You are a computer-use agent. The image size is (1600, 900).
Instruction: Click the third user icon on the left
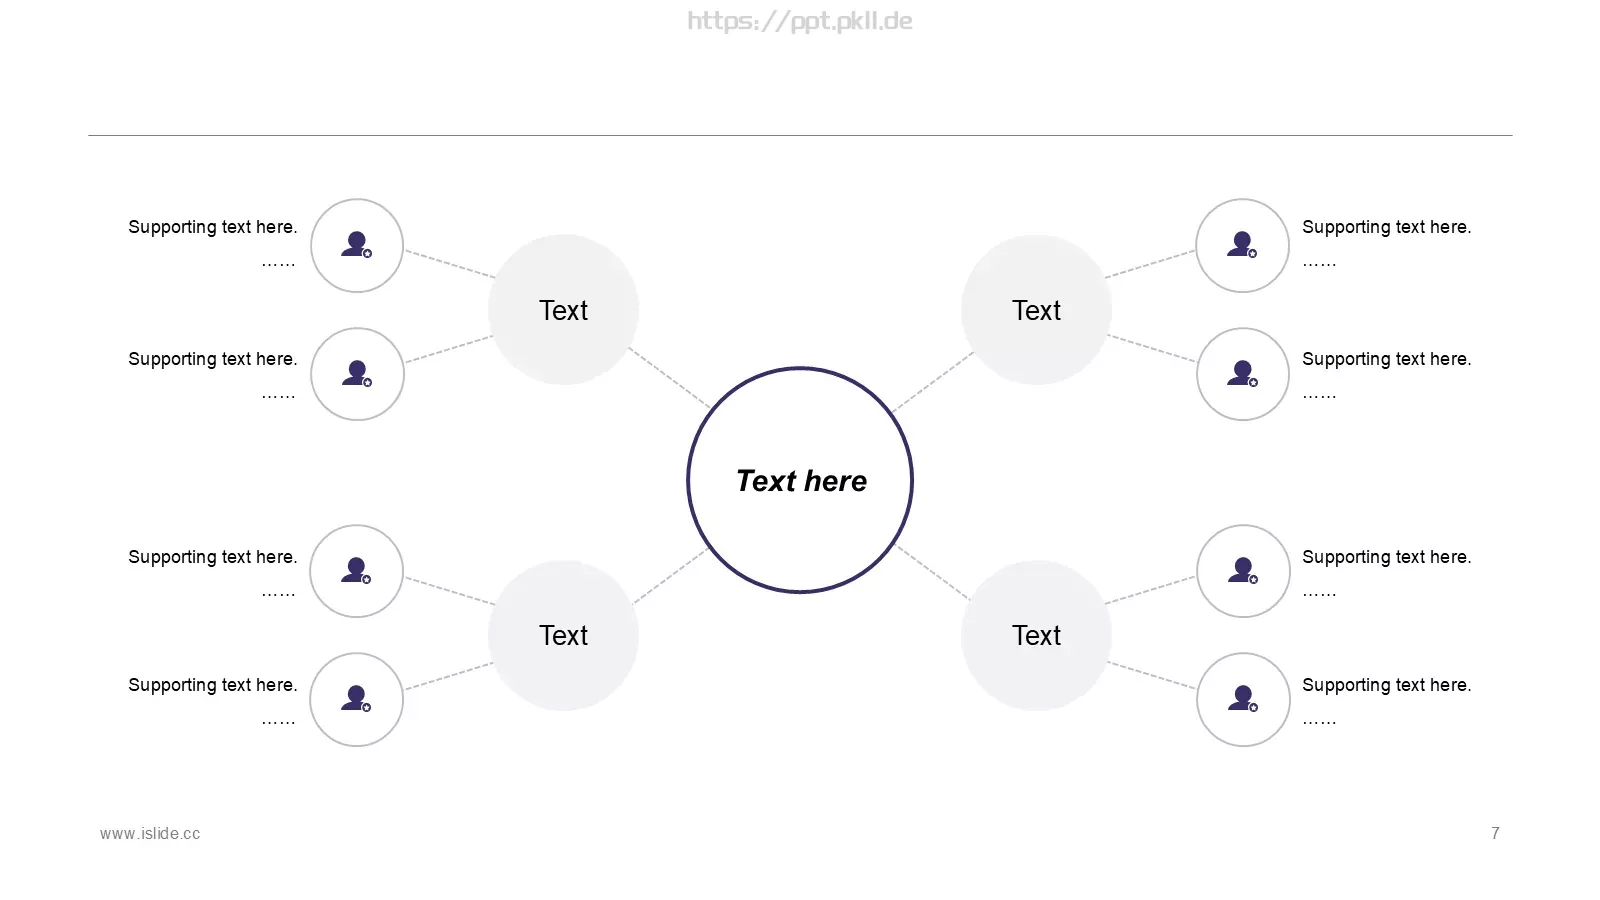click(356, 571)
